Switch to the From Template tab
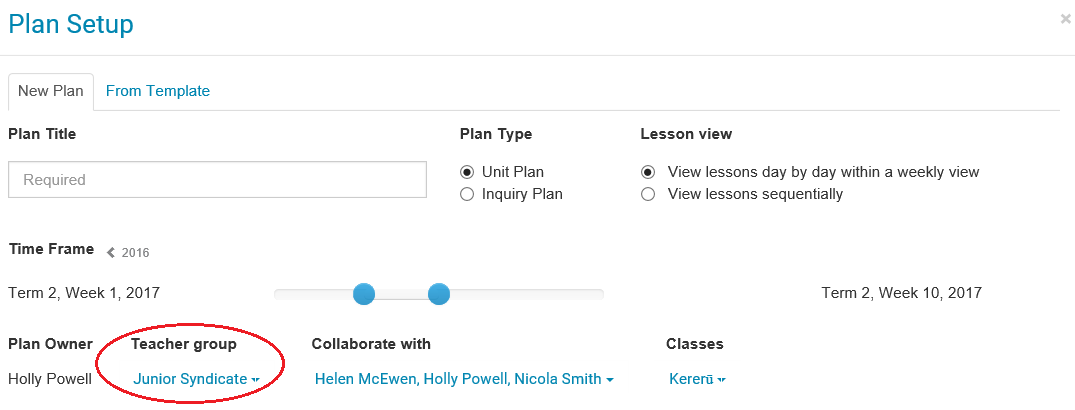Viewport: 1075px width, 410px height. point(158,91)
